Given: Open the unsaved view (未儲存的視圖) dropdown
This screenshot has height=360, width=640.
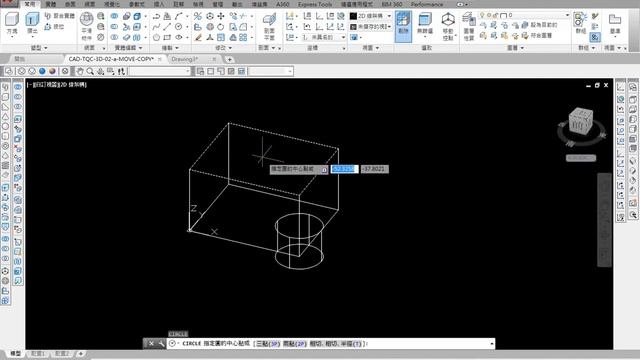Looking at the screenshot, I should click(x=389, y=27).
